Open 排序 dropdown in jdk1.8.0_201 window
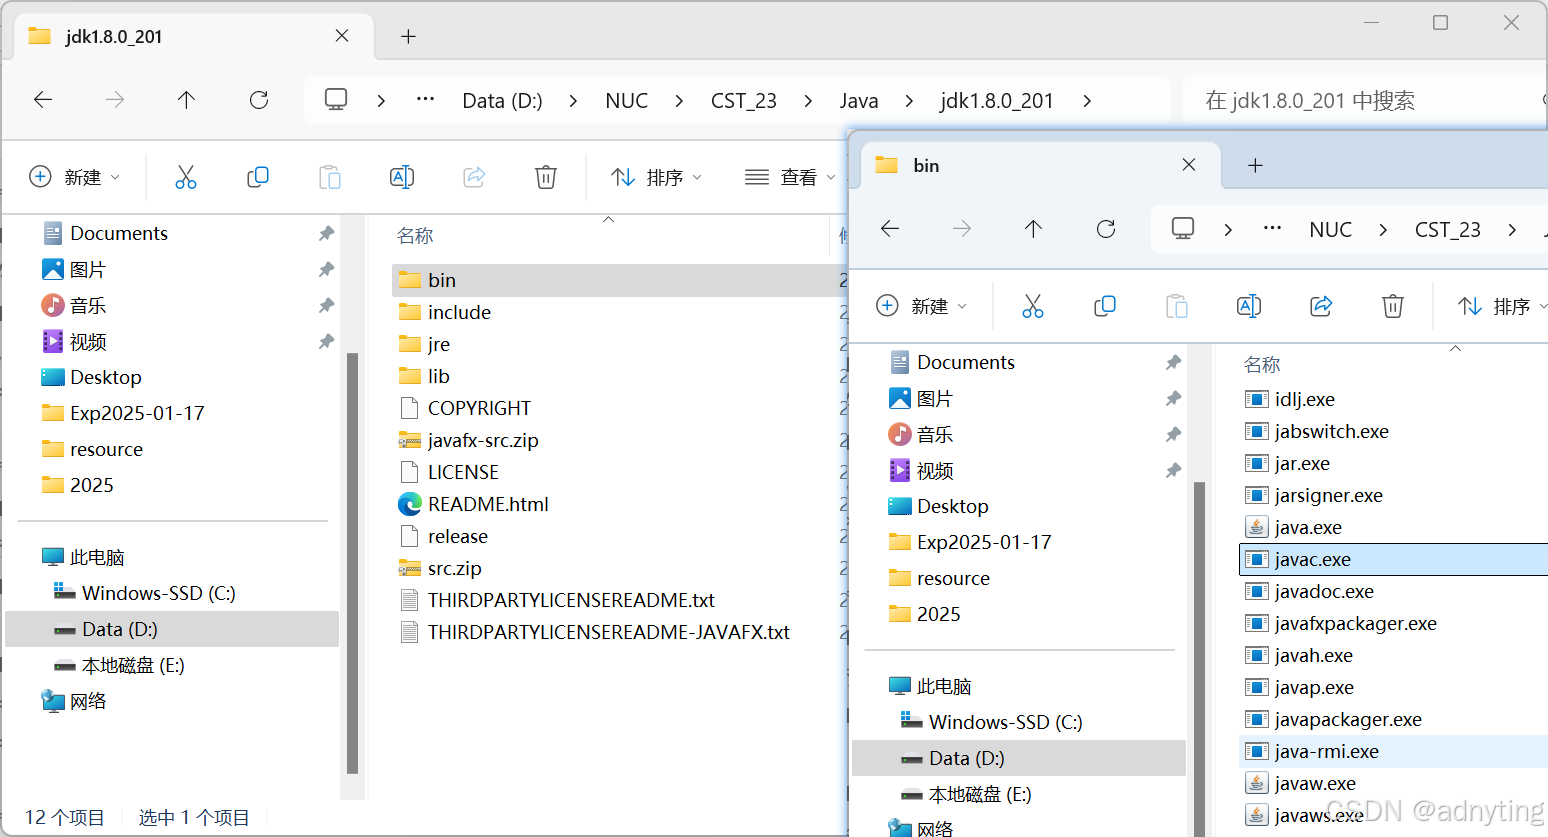Screen dimensions: 1548x837 click(x=657, y=177)
